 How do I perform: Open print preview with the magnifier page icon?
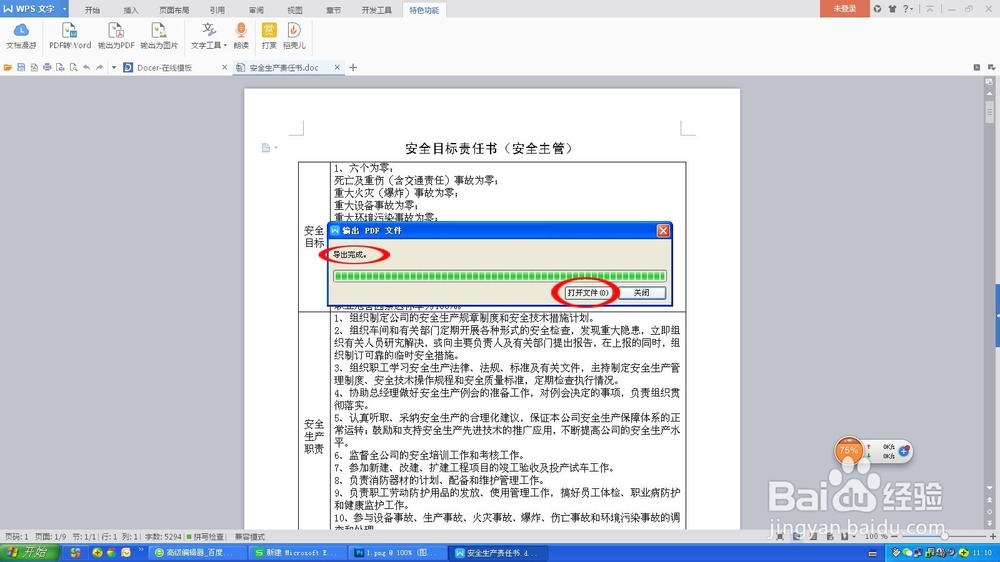pyautogui.click(x=73, y=68)
